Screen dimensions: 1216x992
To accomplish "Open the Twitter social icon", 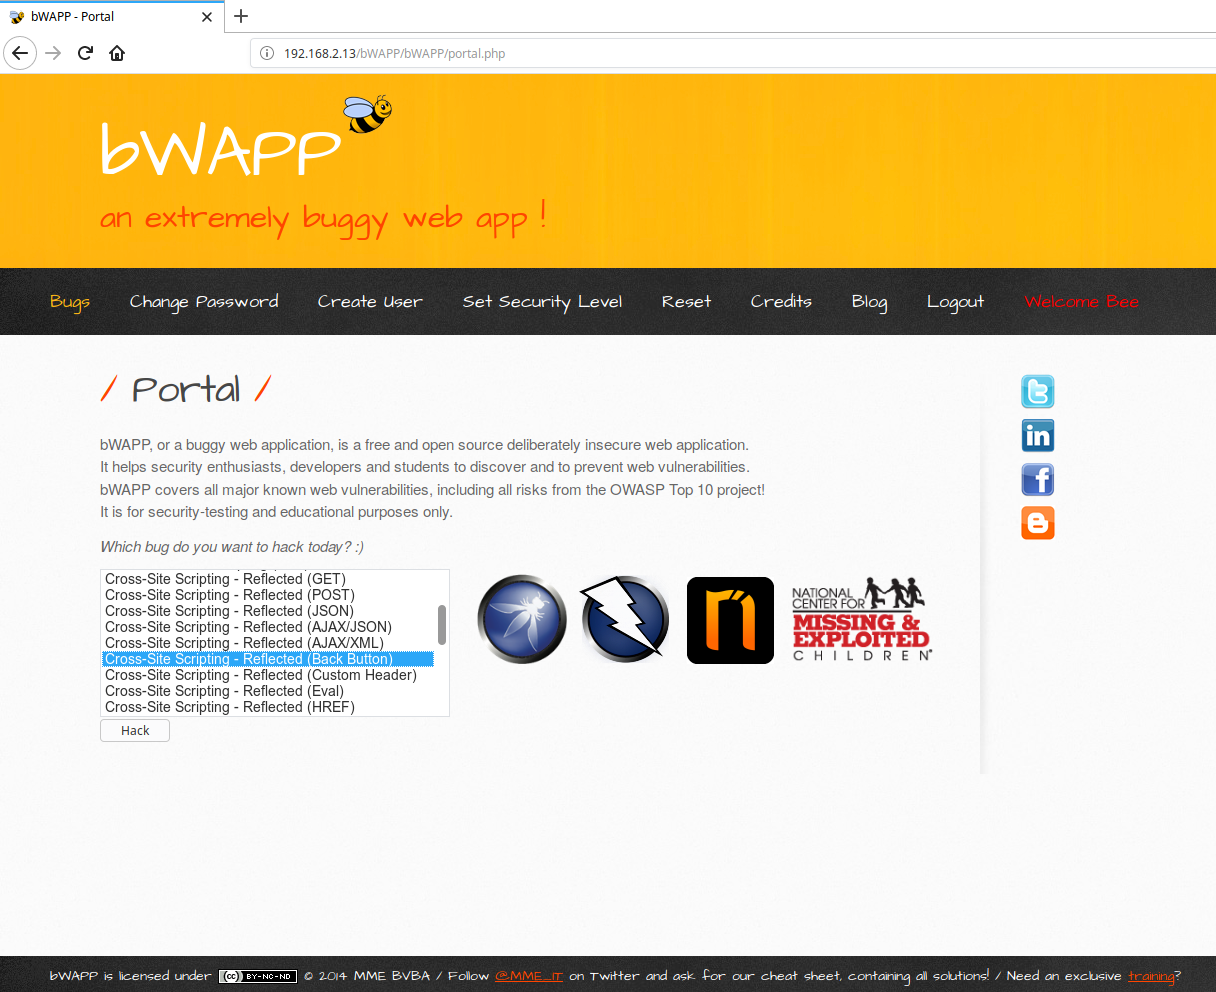I will pyautogui.click(x=1038, y=391).
